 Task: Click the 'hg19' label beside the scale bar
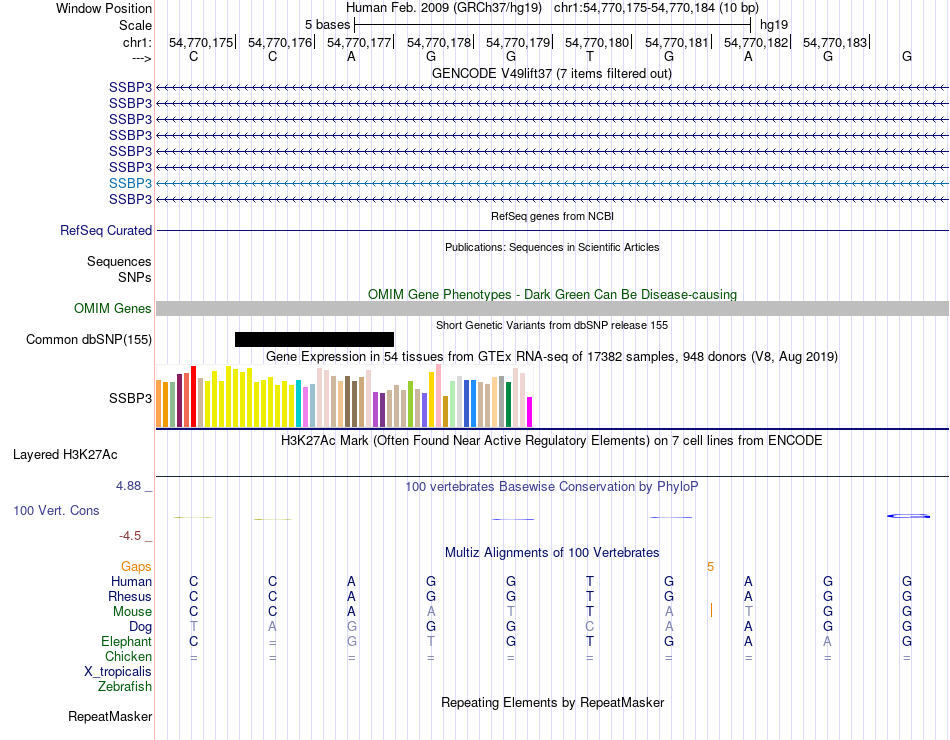tap(774, 25)
